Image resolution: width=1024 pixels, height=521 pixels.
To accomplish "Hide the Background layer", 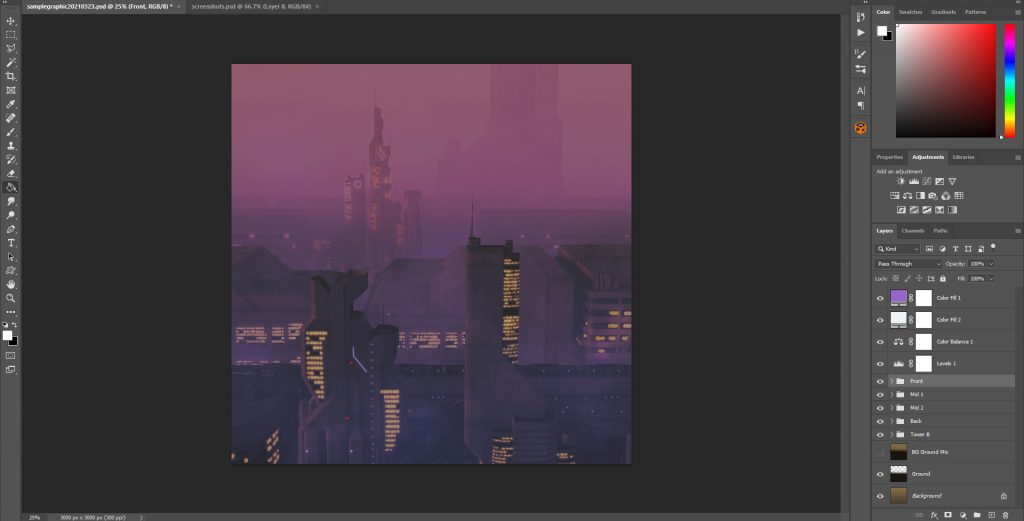I will click(x=880, y=496).
